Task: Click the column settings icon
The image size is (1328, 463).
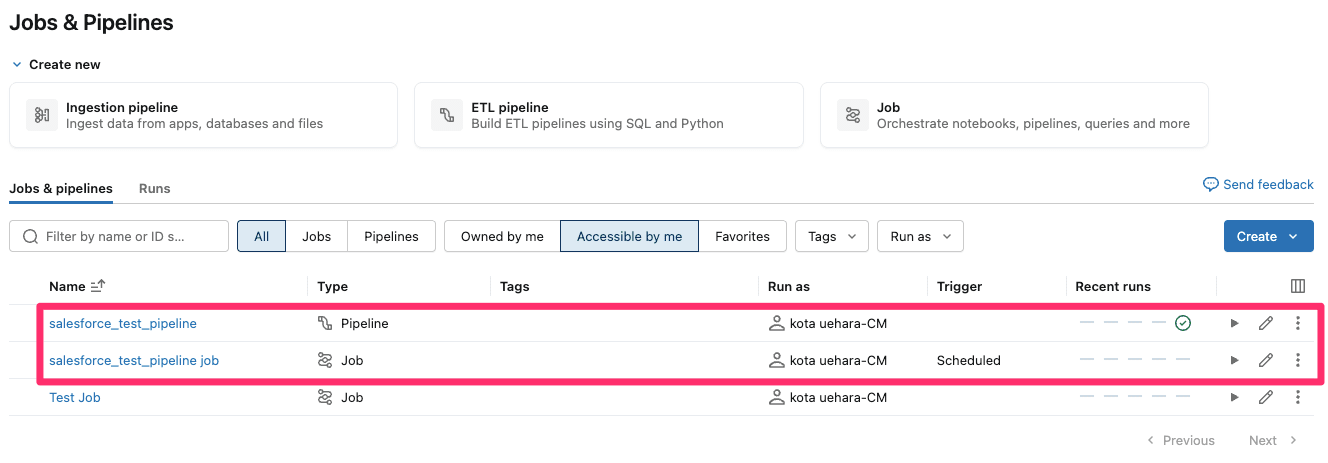Action: [1298, 286]
